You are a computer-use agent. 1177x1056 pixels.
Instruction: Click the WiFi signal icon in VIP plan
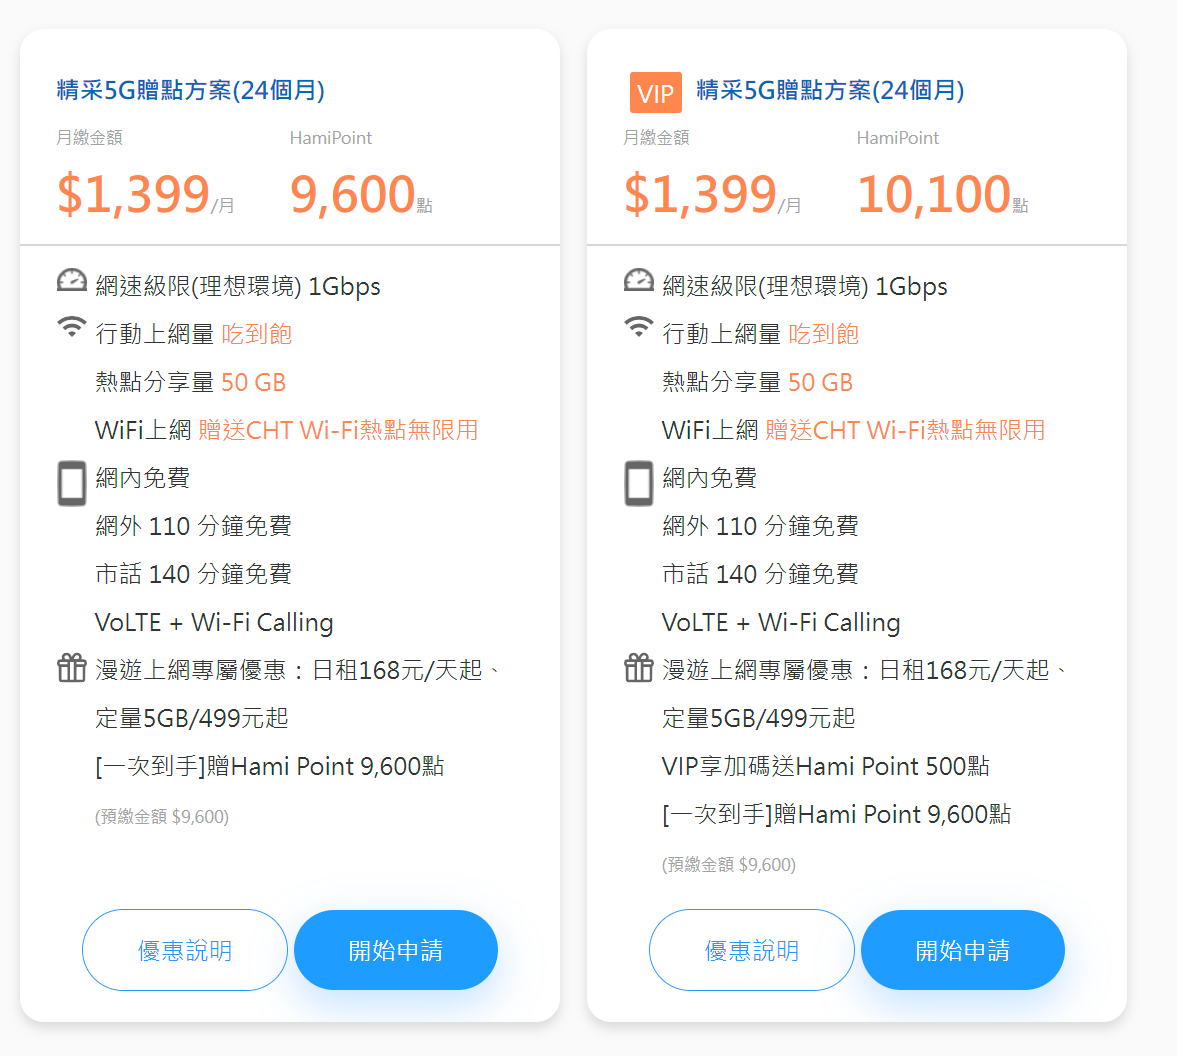pos(639,327)
